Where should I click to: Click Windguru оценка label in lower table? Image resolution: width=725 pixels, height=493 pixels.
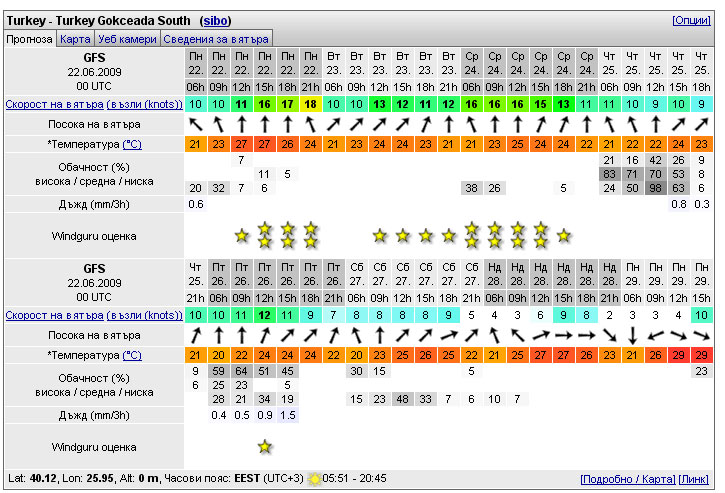(94, 447)
